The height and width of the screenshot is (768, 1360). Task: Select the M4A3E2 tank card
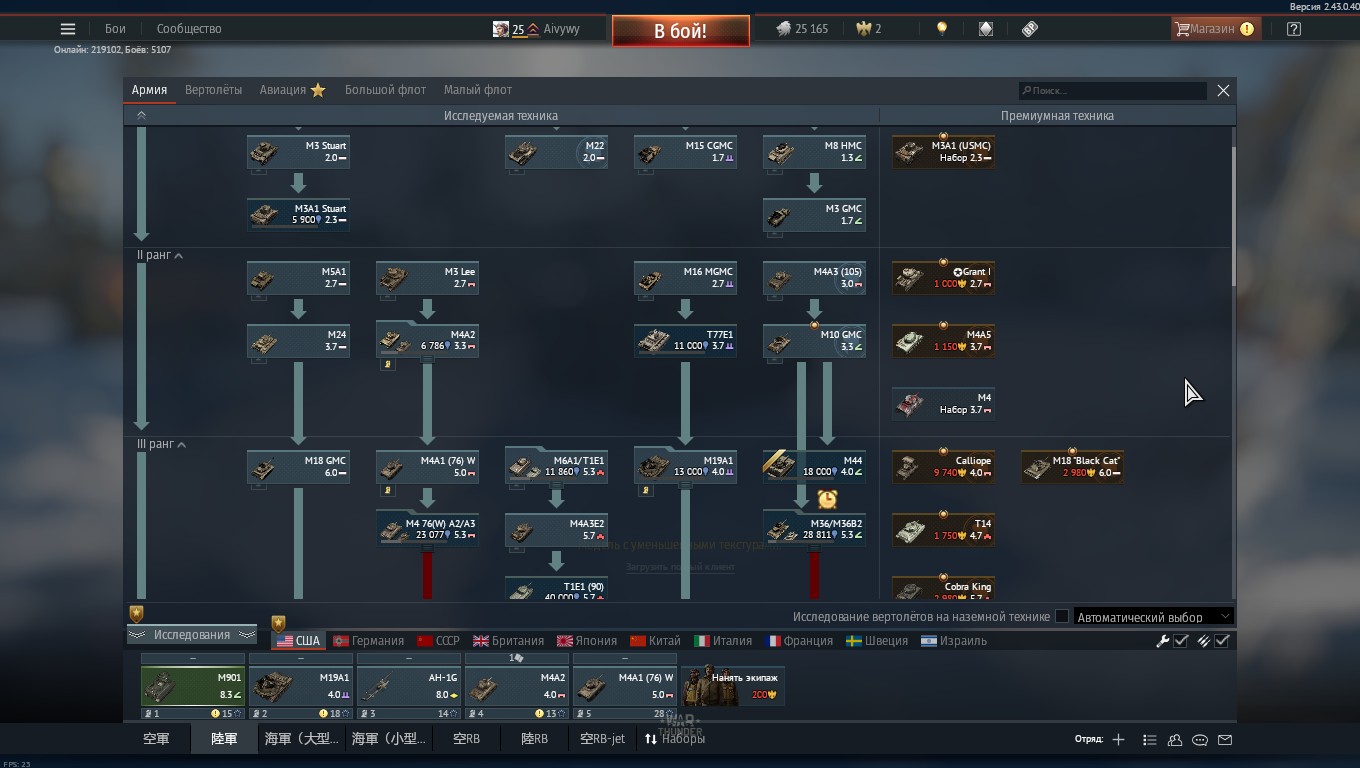coord(556,530)
